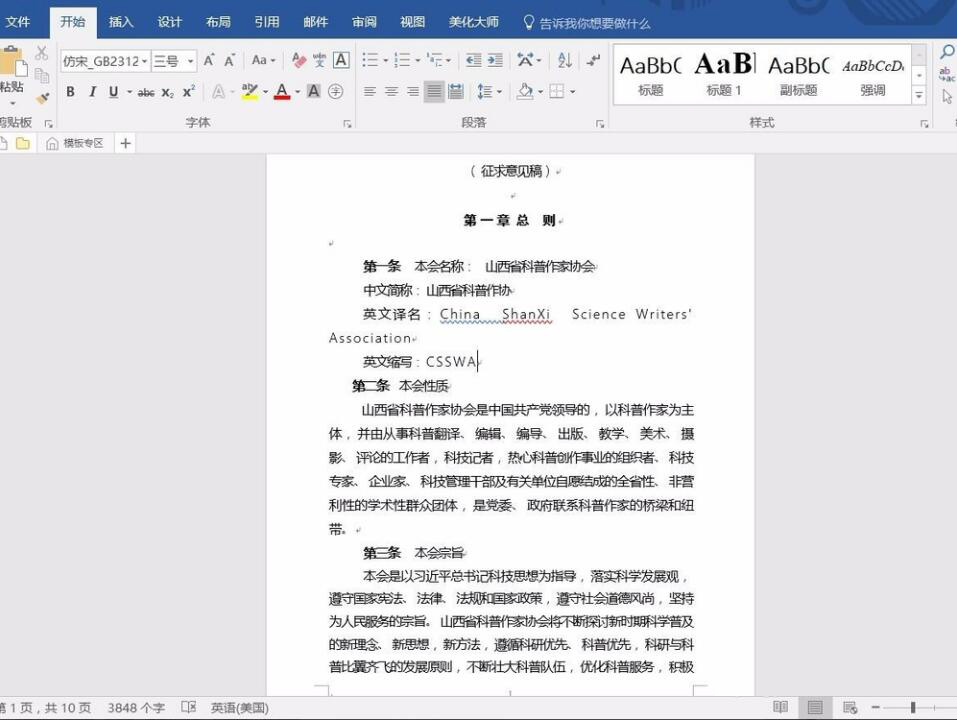The image size is (957, 720).
Task: Open the borders dropdown arrow
Action: pos(572,92)
